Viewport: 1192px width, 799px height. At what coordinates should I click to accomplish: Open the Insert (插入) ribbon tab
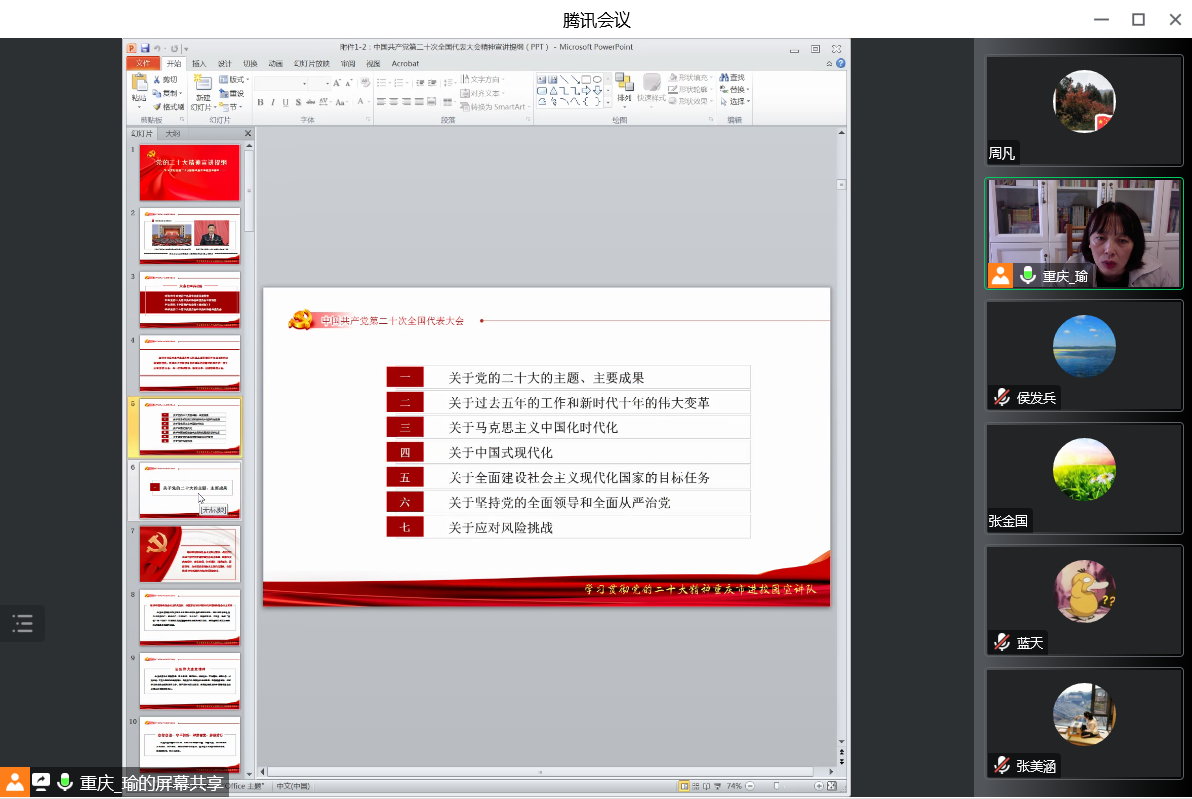pyautogui.click(x=199, y=63)
